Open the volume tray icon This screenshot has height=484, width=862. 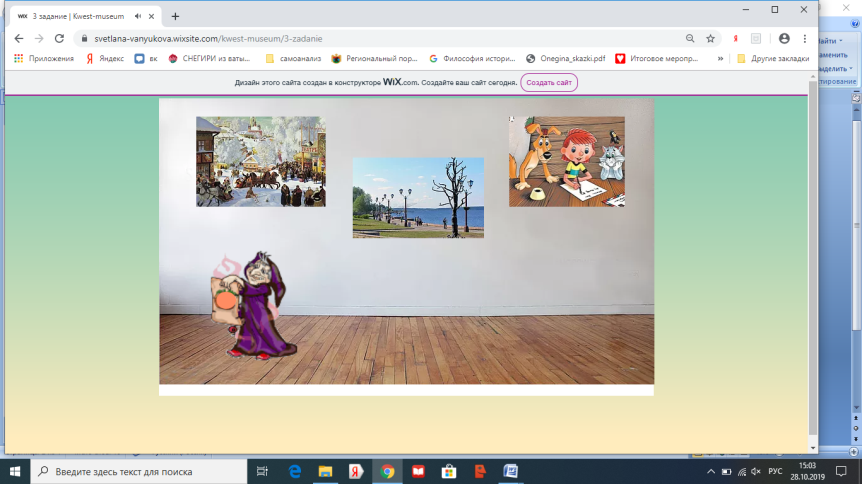point(756,471)
